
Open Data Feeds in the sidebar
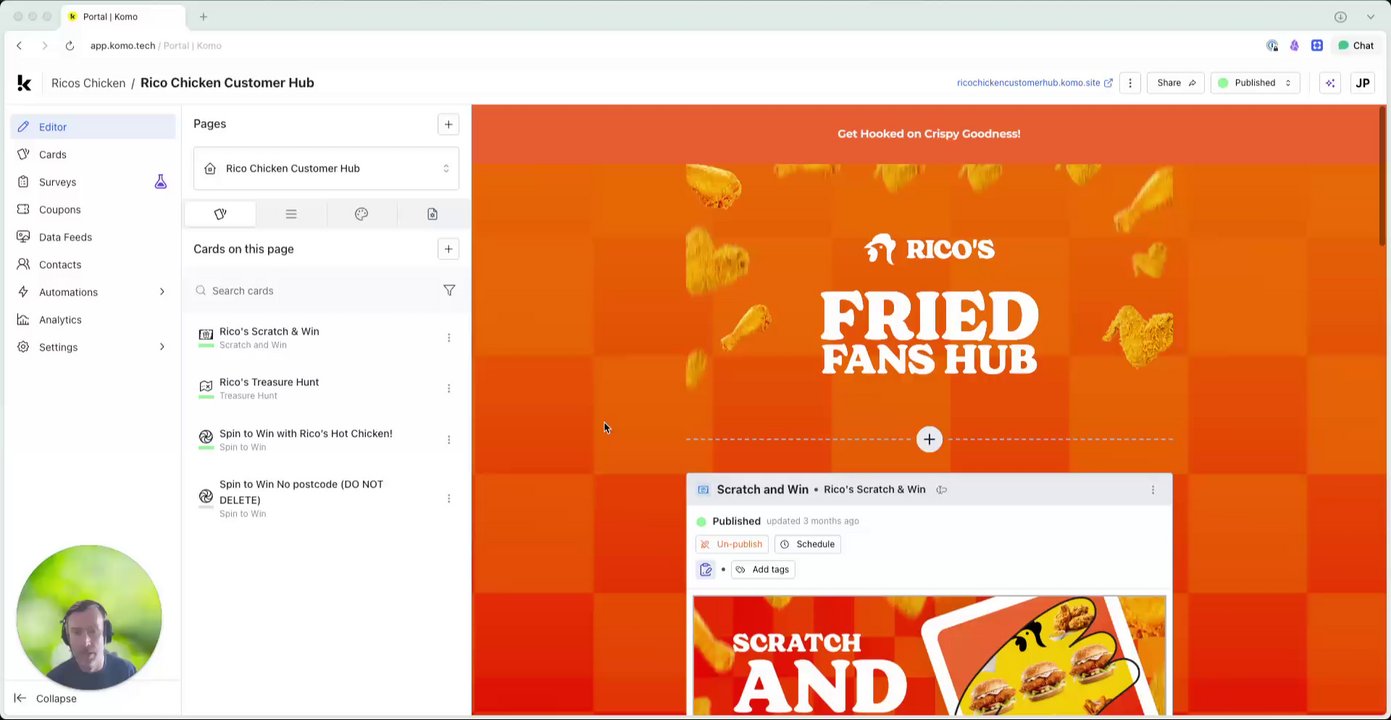point(93,237)
